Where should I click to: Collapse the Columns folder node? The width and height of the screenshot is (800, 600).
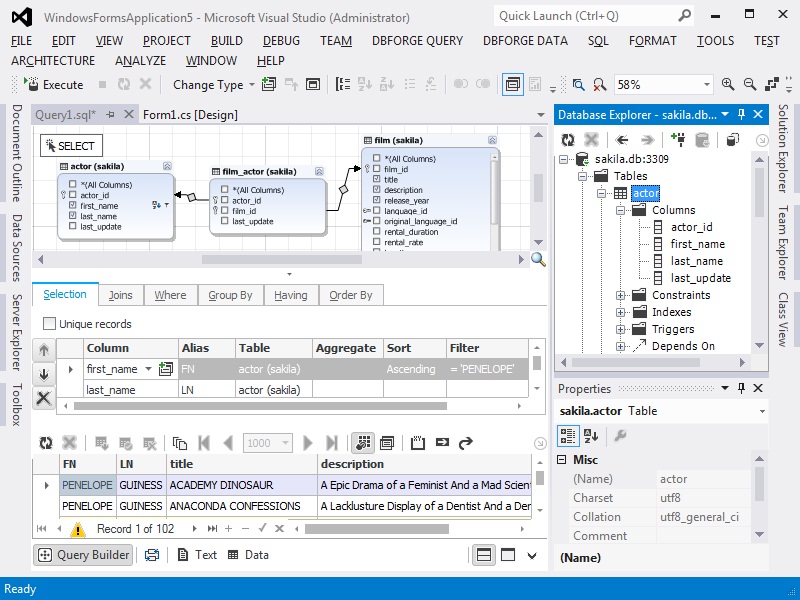(620, 210)
